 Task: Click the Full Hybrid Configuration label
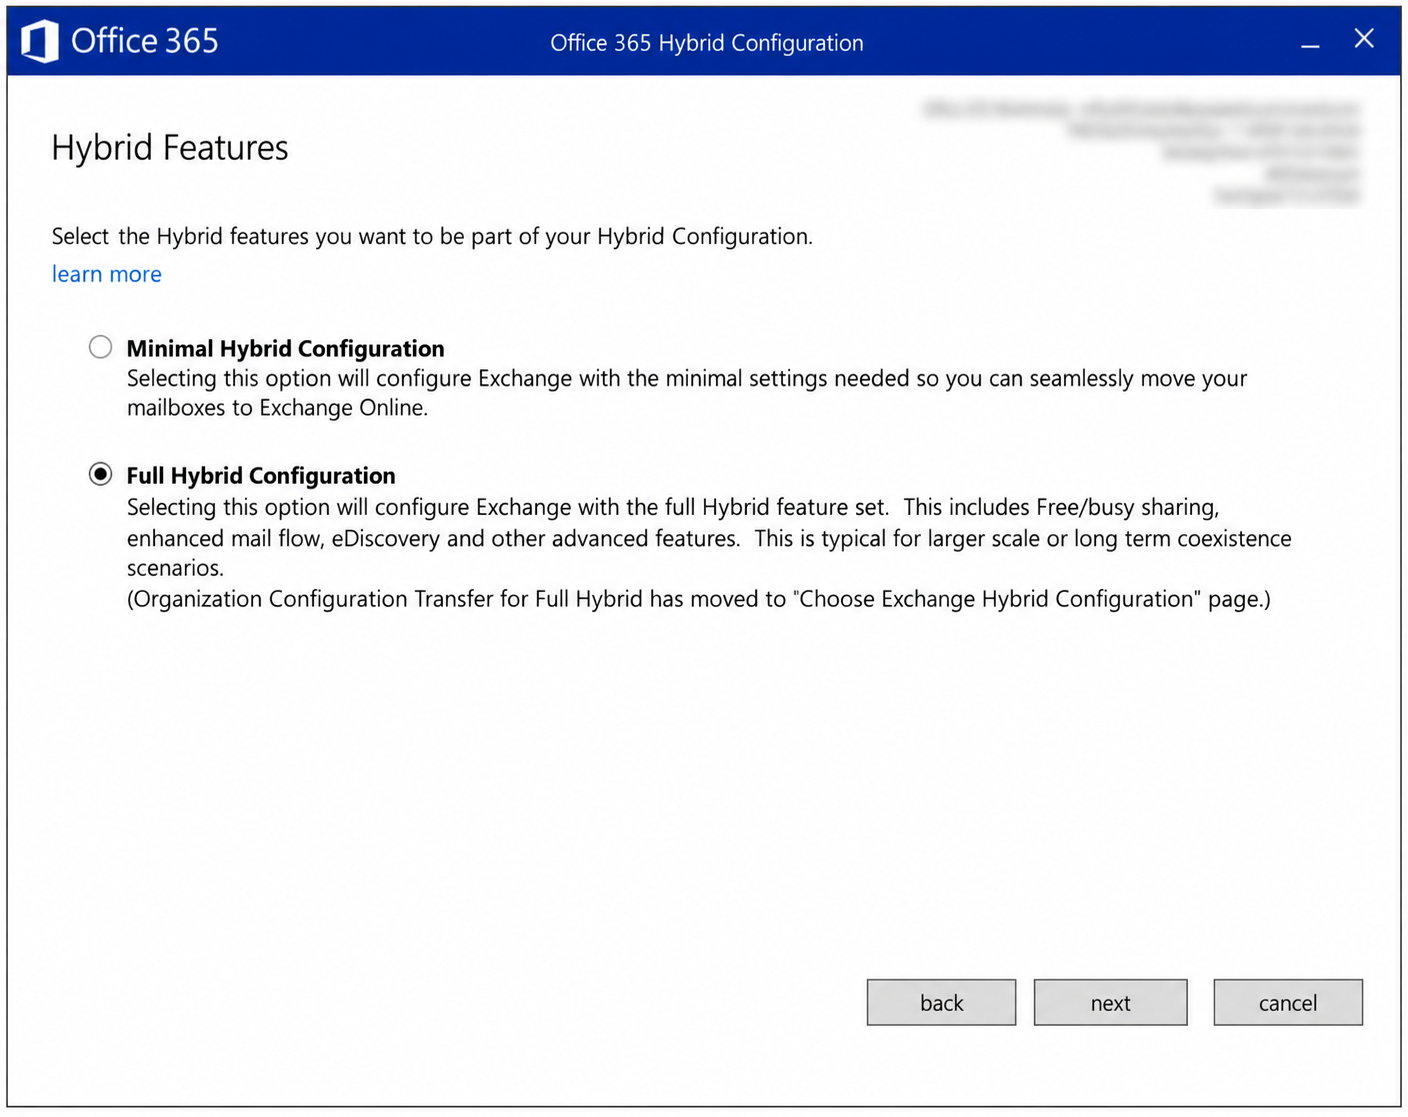point(261,475)
